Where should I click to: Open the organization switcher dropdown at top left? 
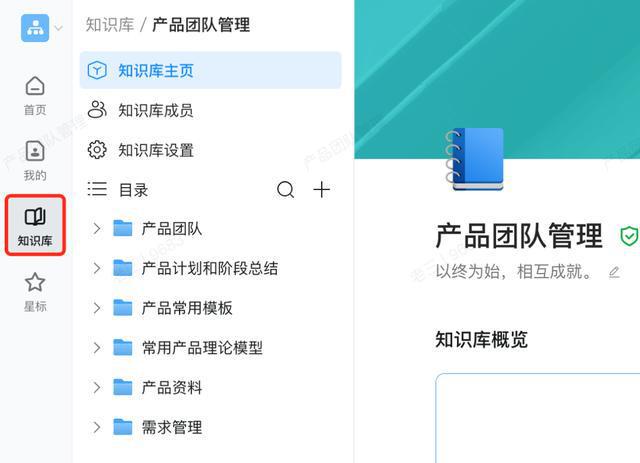[x=41, y=28]
